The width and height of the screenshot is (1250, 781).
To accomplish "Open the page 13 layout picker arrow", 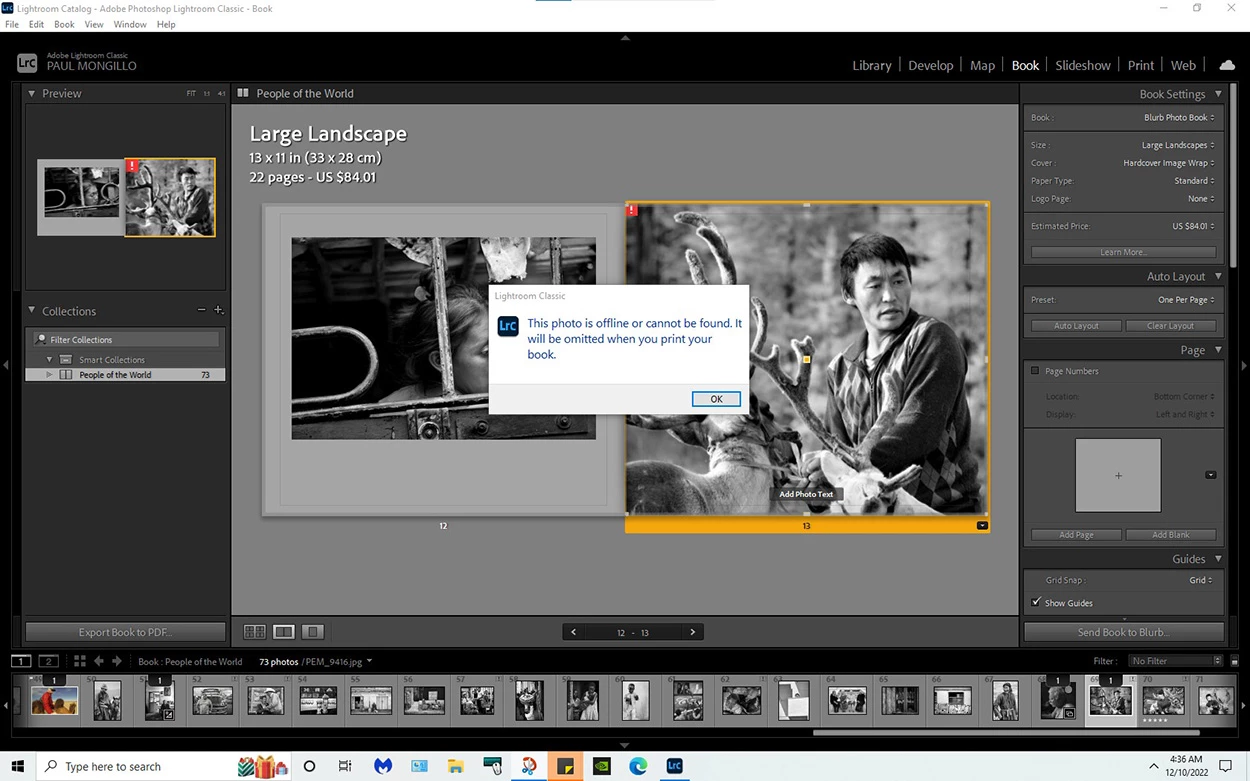I will pos(982,525).
